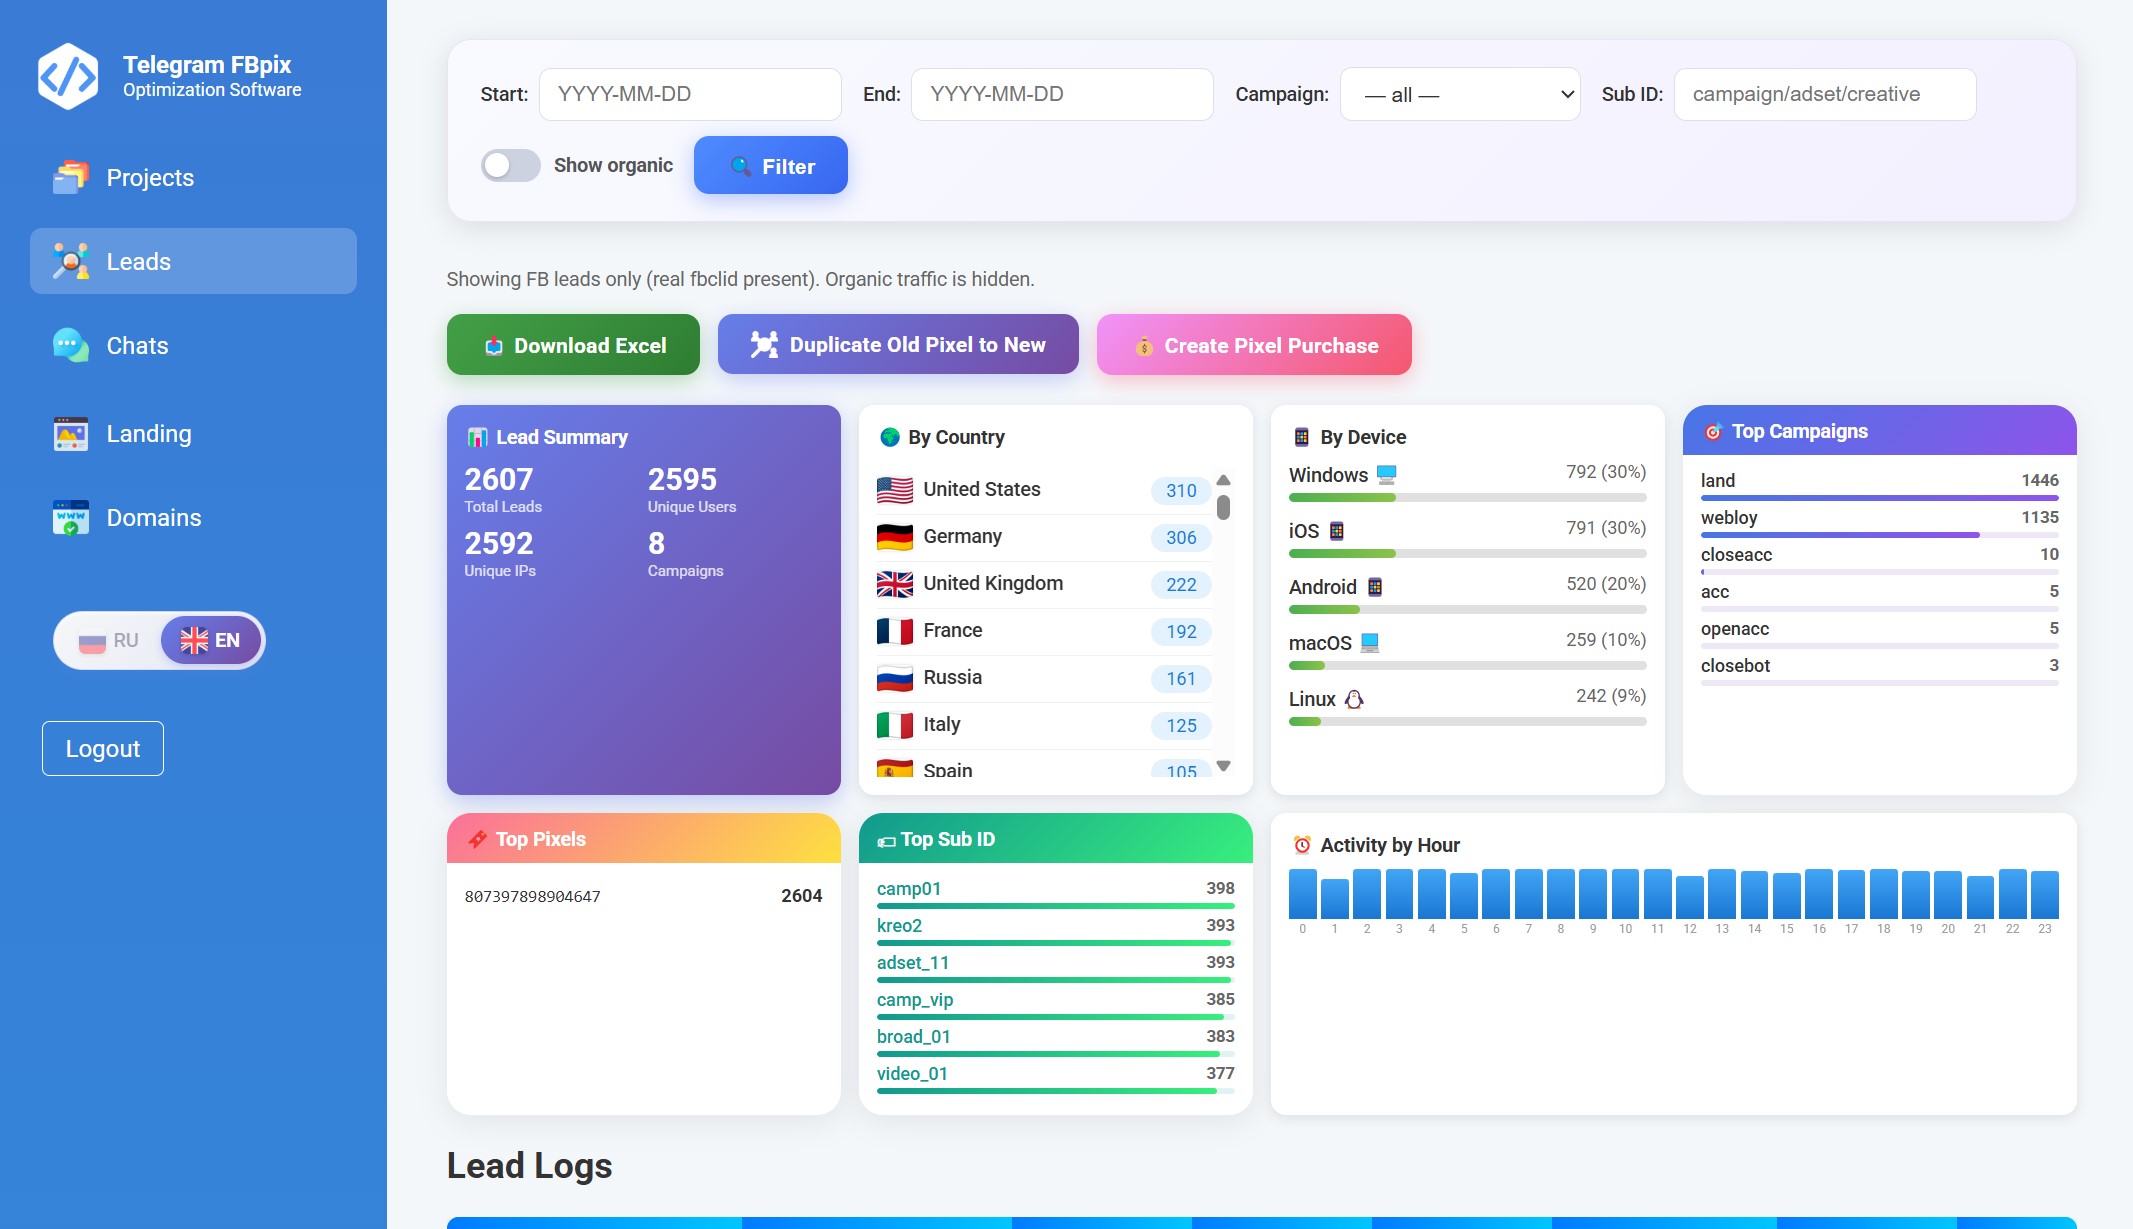Click the Linux penguin icon
Viewport: 2133px width, 1229px height.
[1354, 699]
